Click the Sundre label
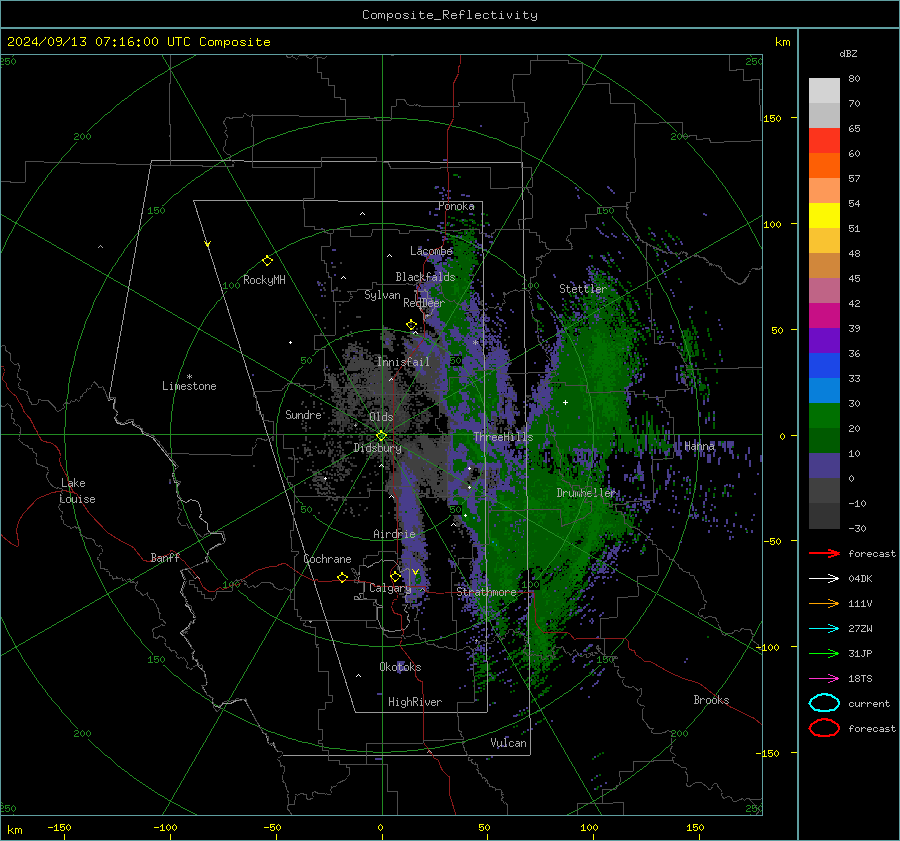900x841 pixels. click(303, 414)
